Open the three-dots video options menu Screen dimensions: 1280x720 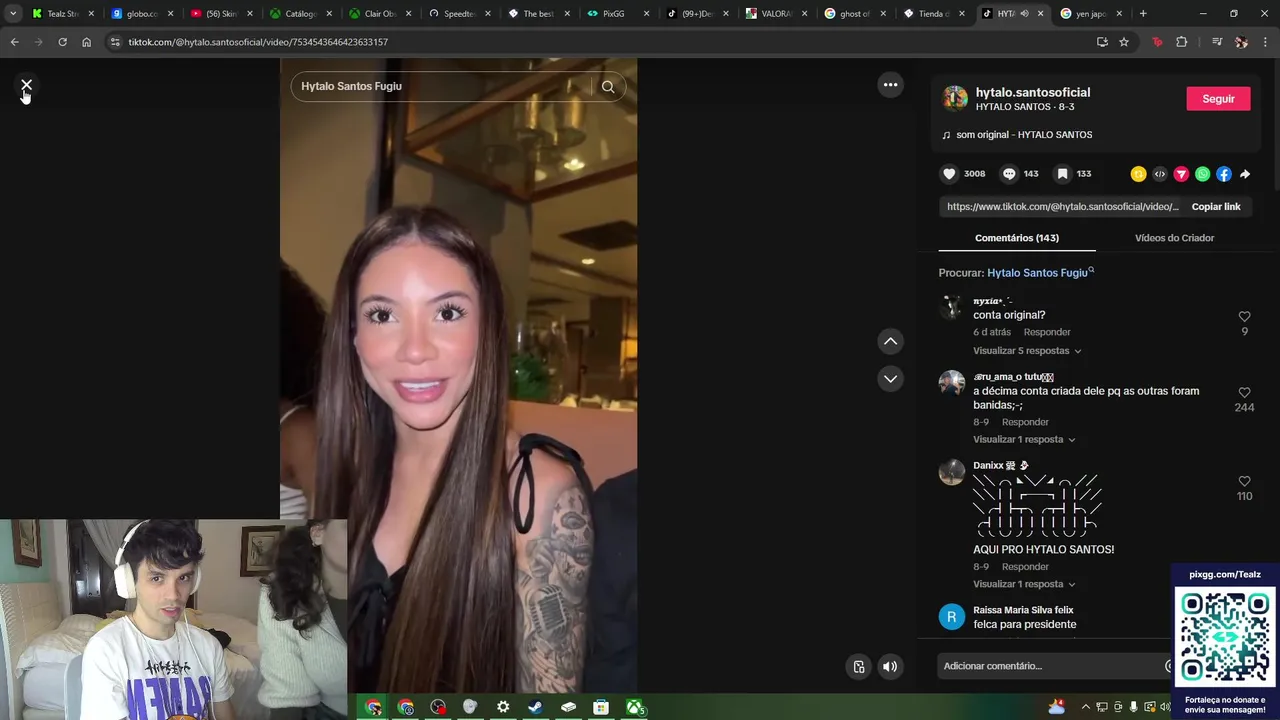(x=890, y=85)
